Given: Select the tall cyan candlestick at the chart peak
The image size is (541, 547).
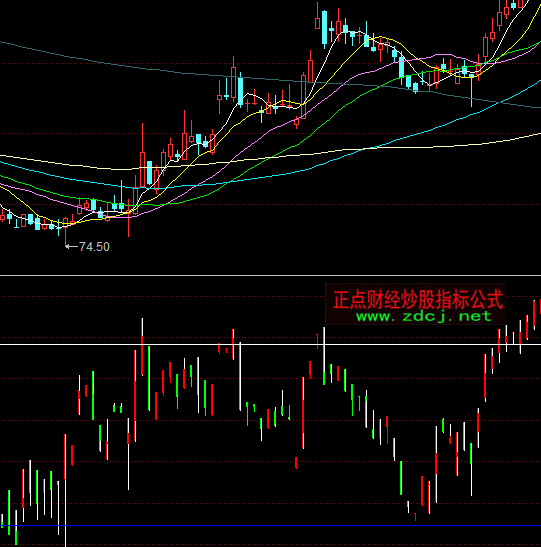Looking at the screenshot, I should [x=324, y=29].
